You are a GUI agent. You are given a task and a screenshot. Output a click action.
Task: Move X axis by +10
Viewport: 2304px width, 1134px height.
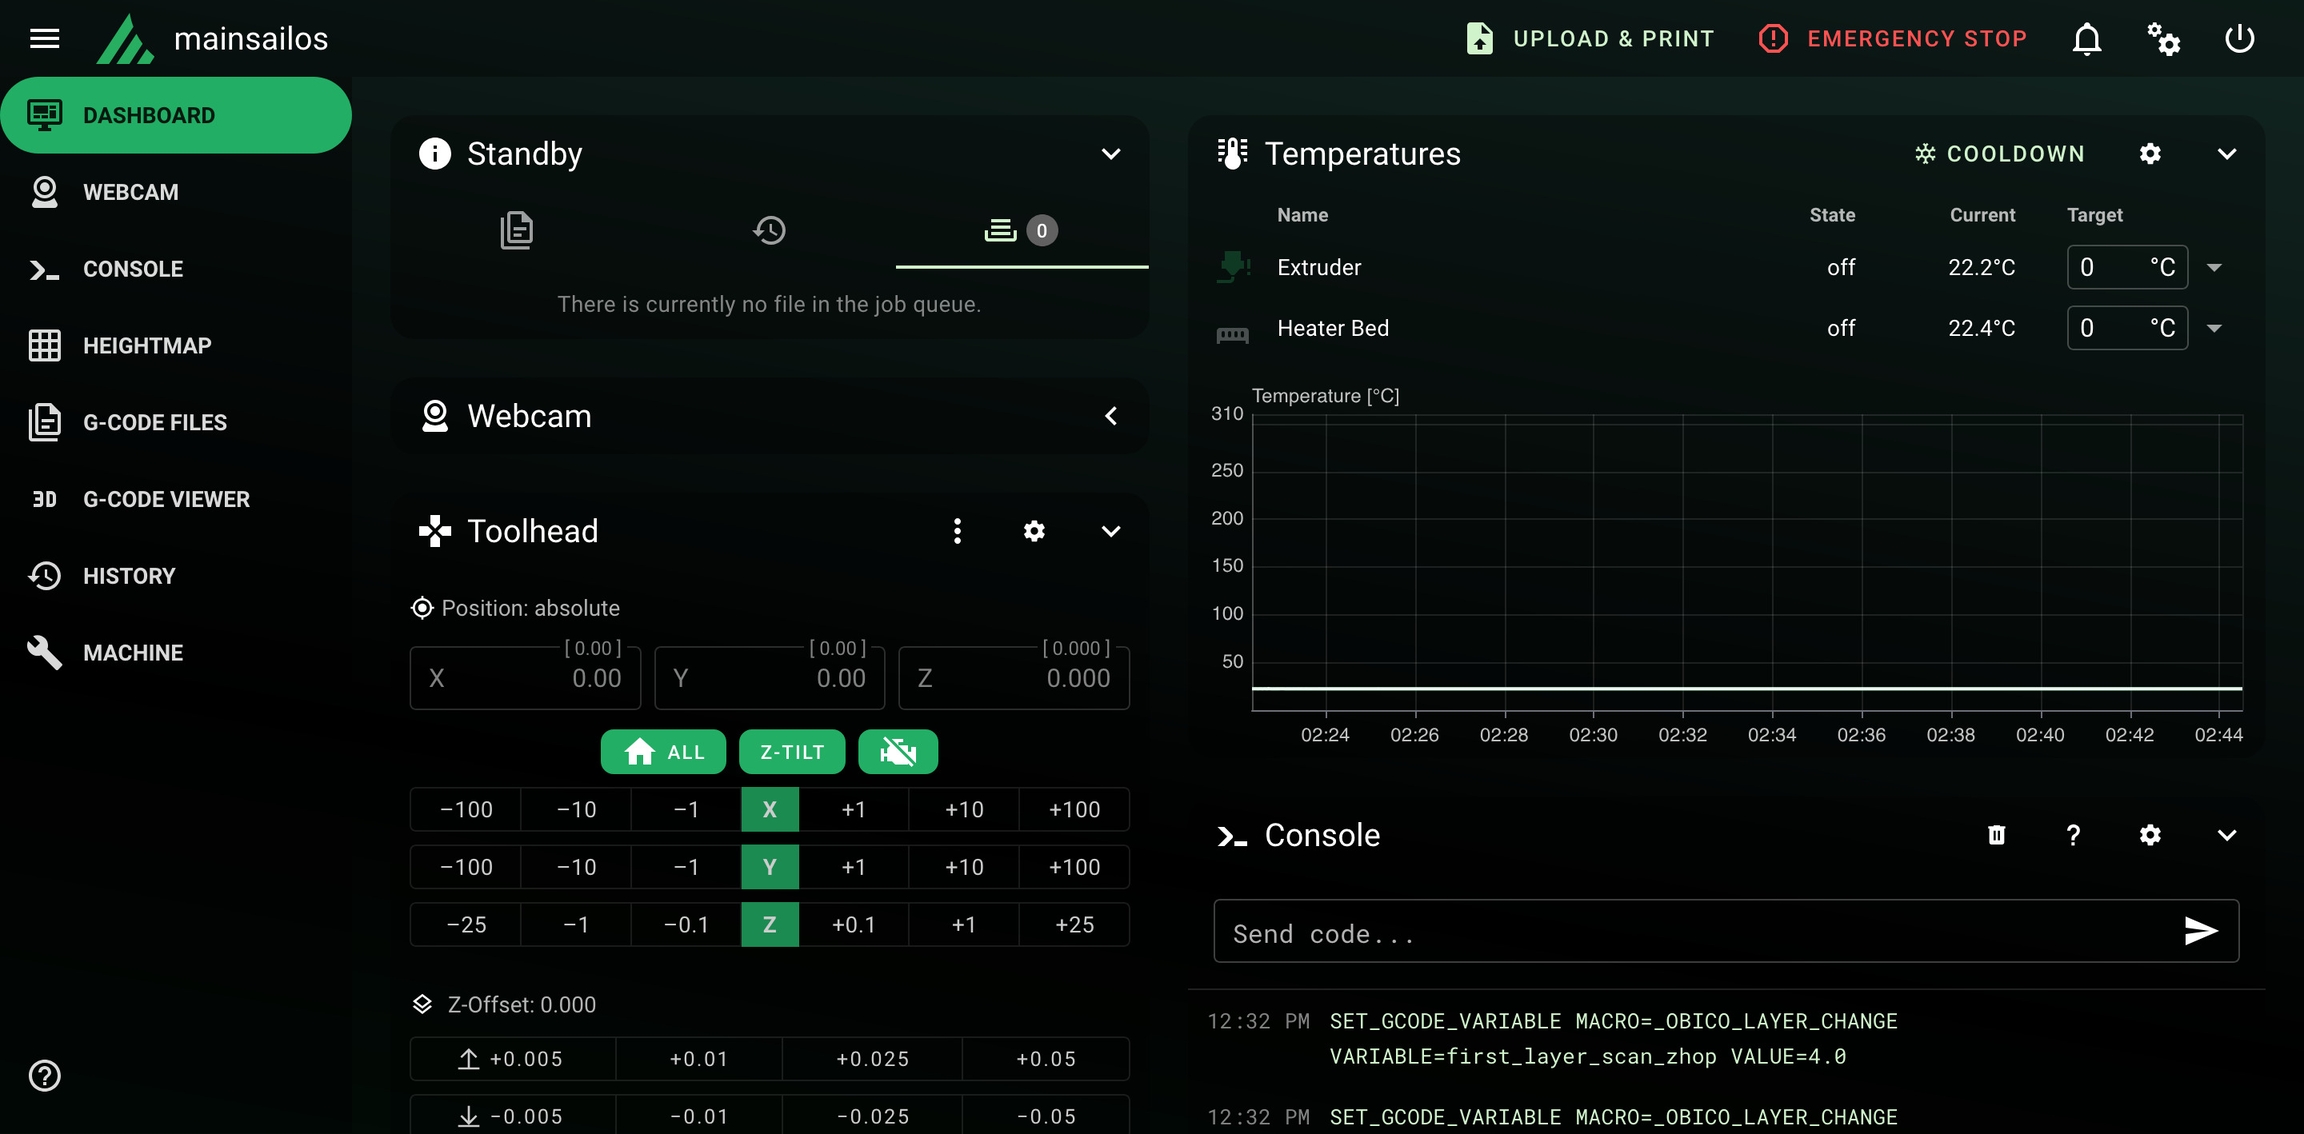[x=964, y=810]
